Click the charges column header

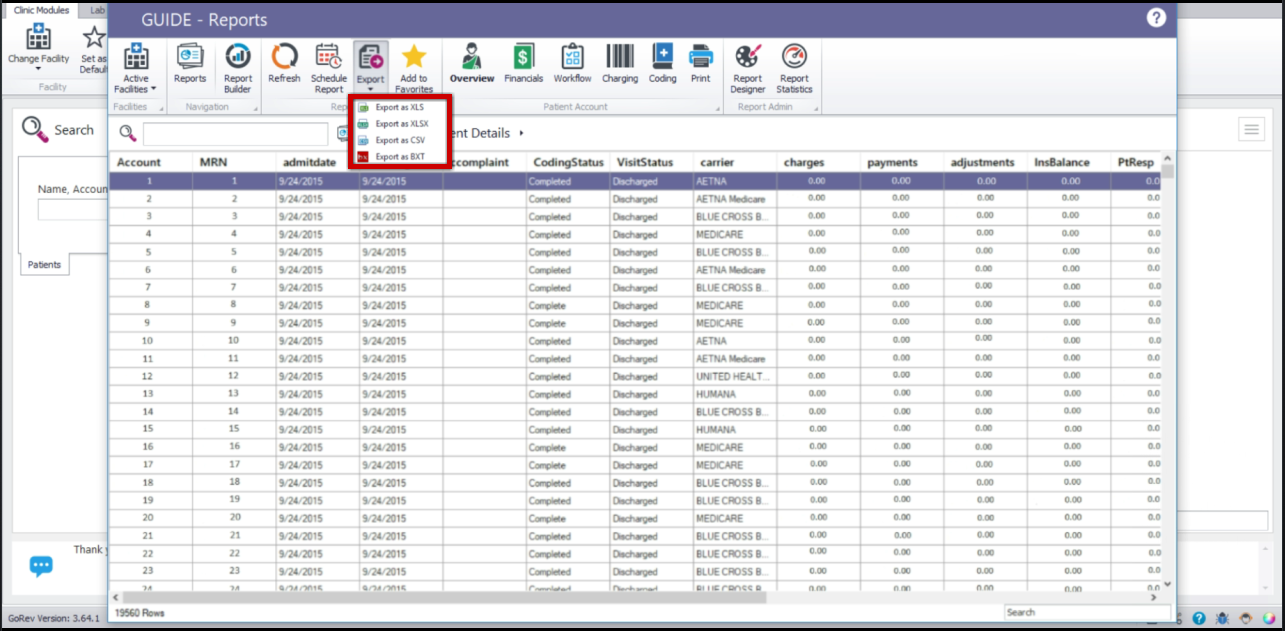818,162
